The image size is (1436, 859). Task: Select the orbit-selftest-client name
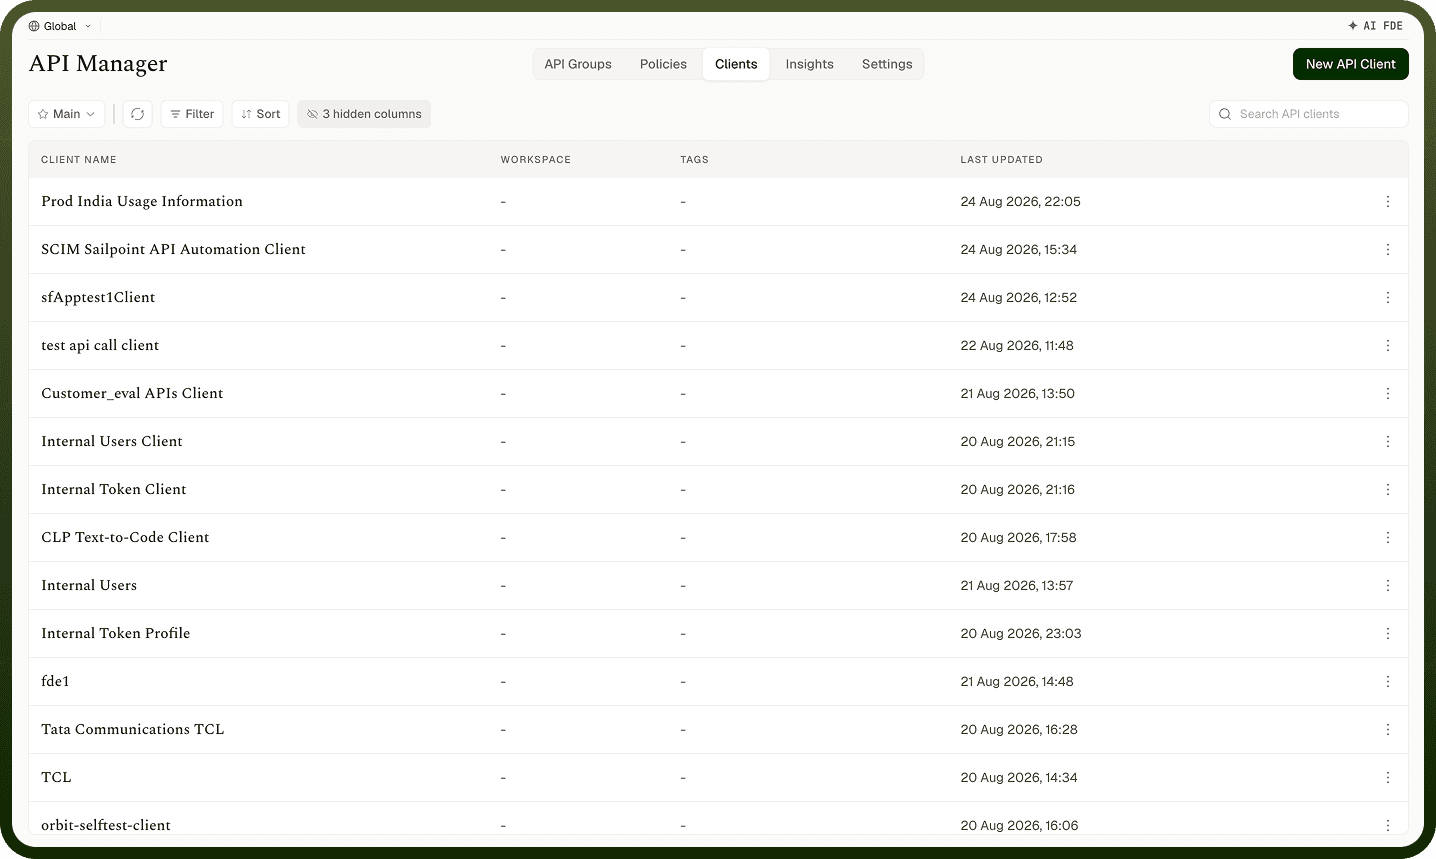point(106,825)
